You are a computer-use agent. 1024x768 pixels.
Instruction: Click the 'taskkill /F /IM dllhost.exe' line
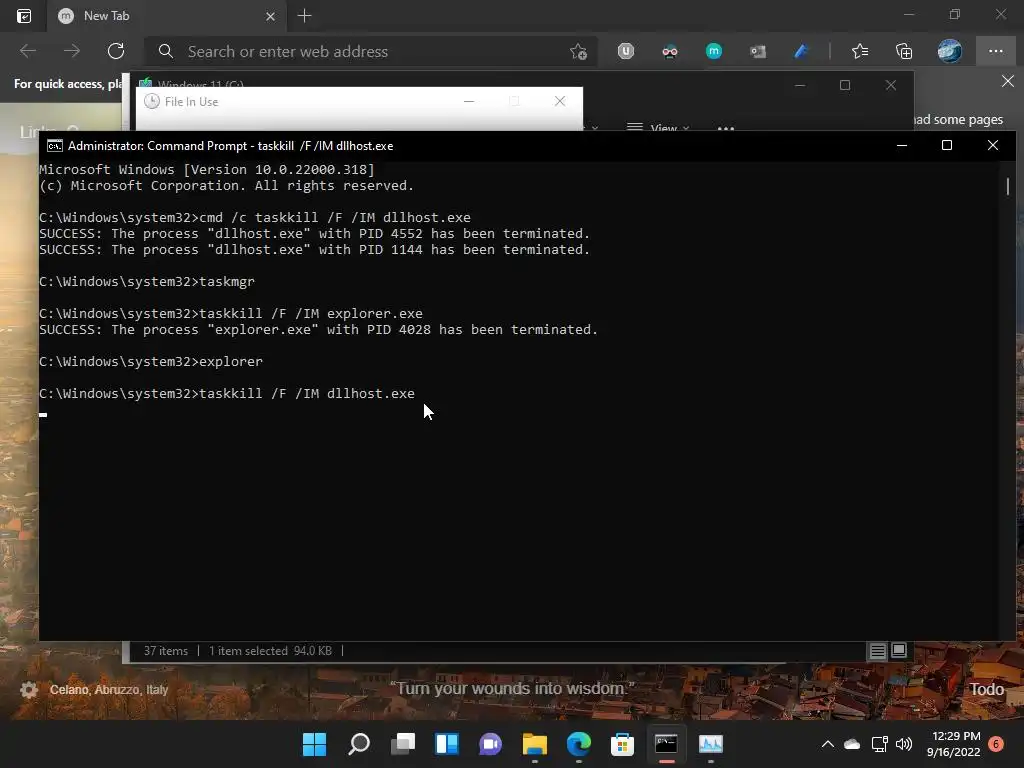pos(227,393)
